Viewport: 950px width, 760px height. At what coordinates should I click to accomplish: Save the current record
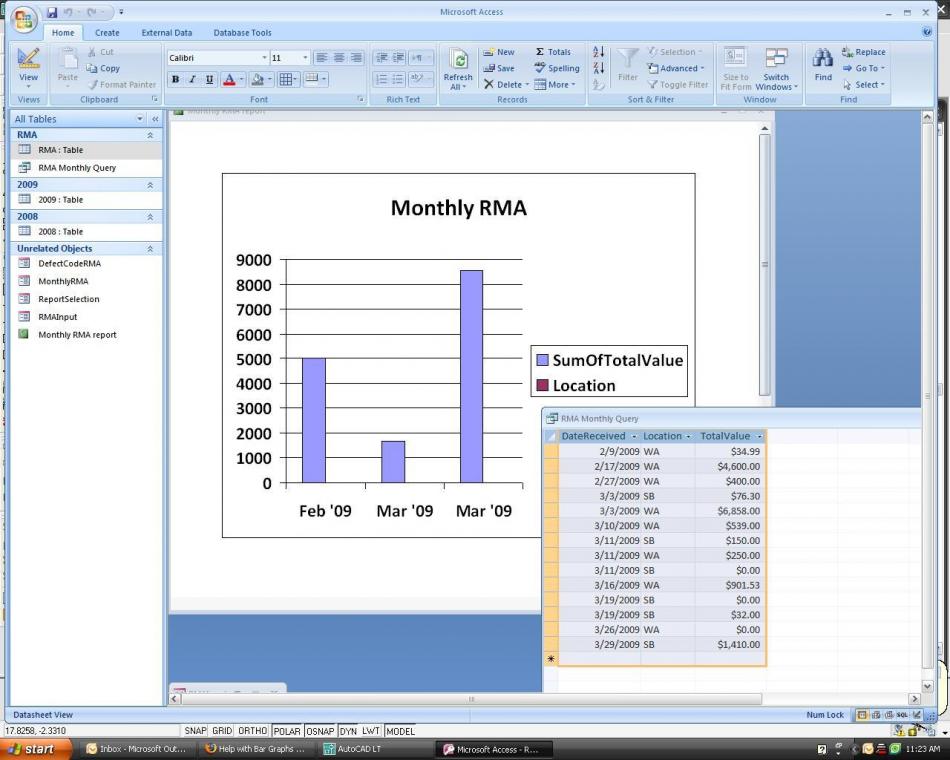coord(499,68)
